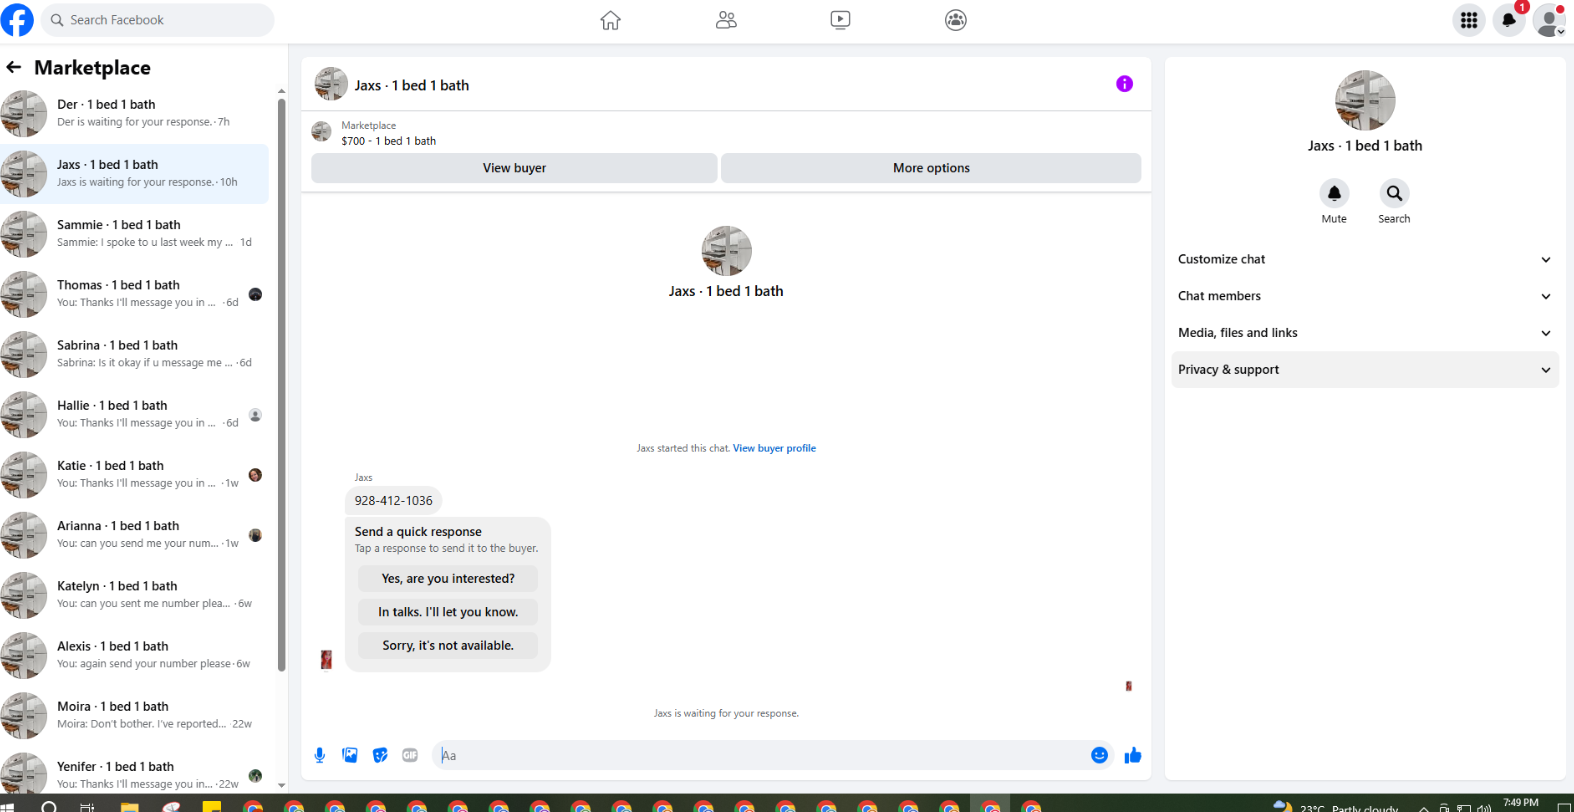
Task: Open the conversation information icon
Action: tap(1124, 84)
